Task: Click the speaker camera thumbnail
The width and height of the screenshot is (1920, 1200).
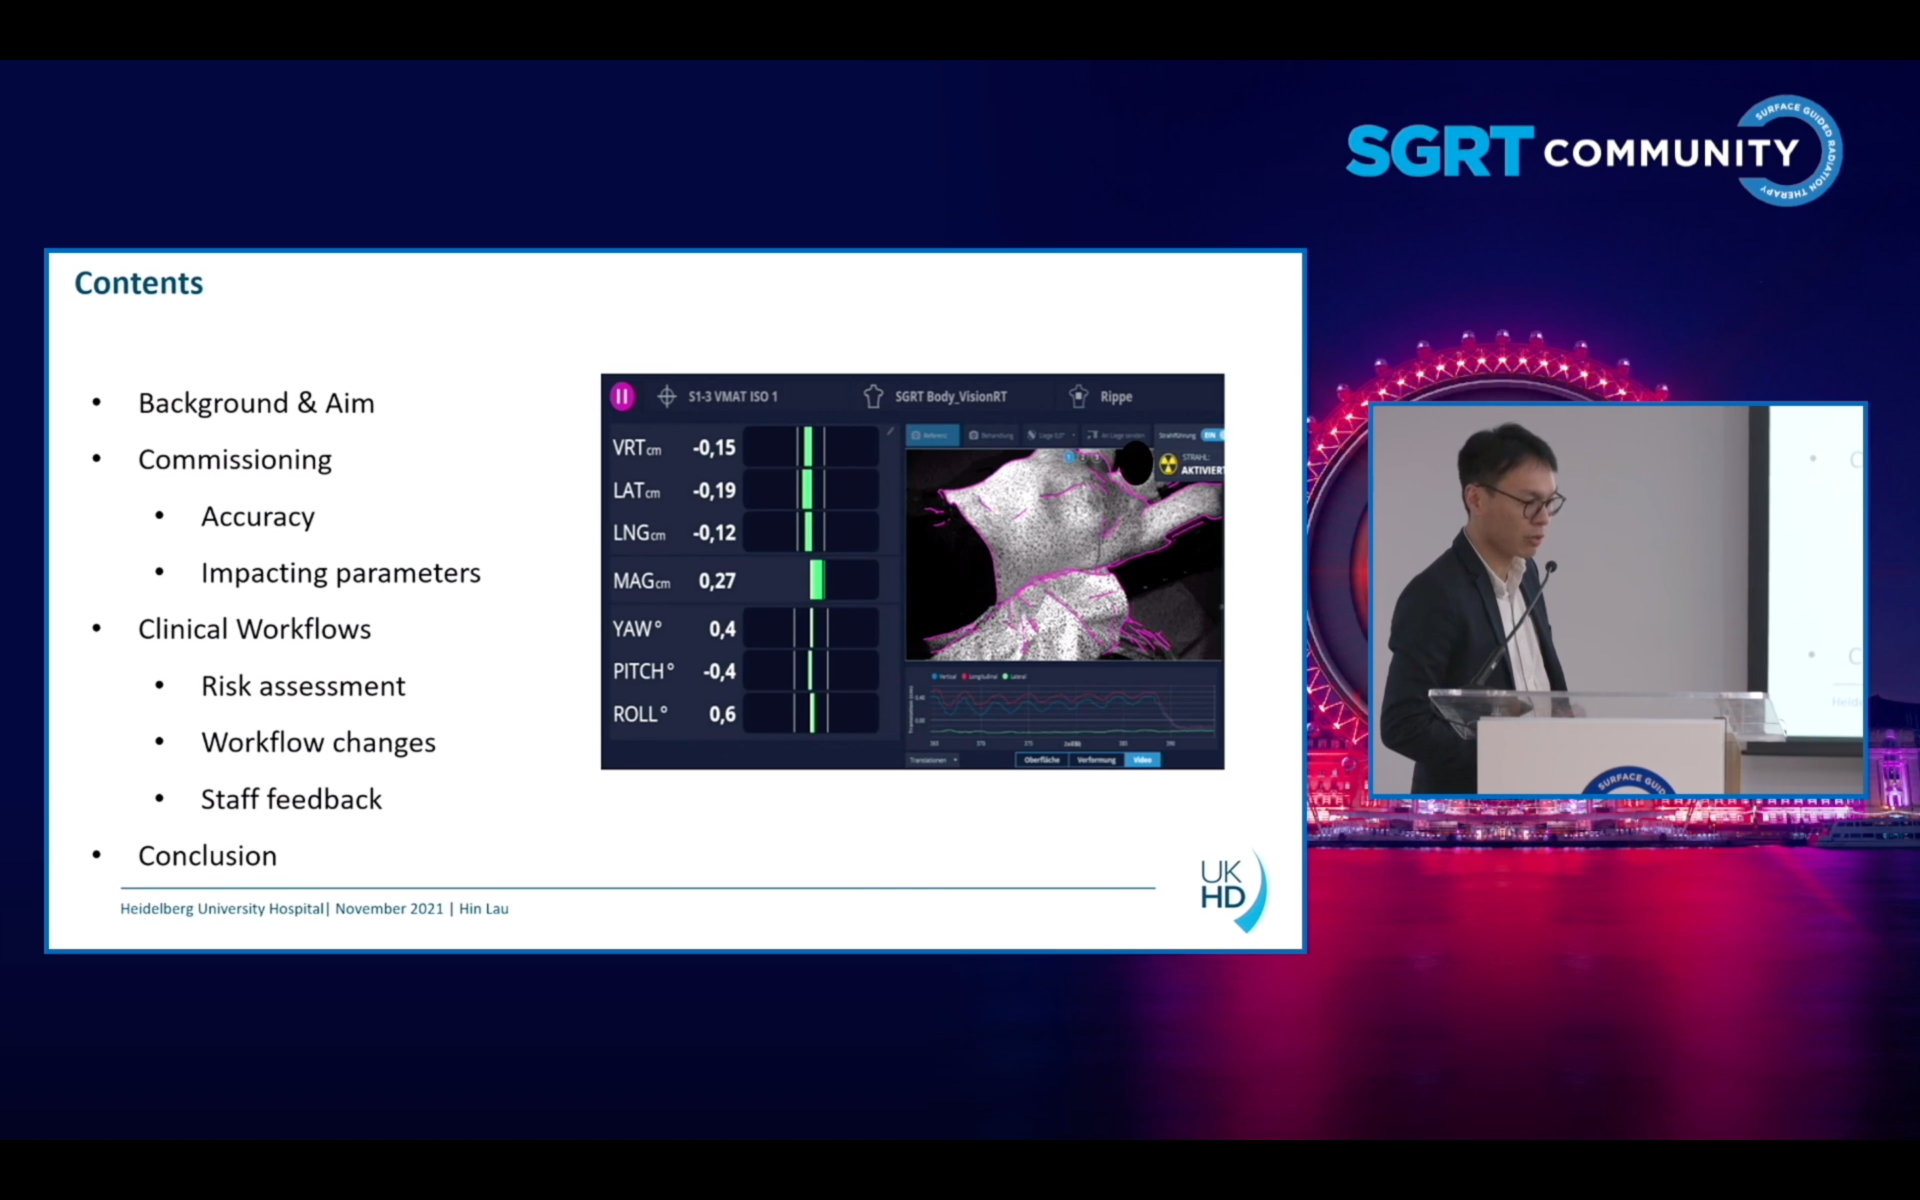Action: pos(1617,600)
